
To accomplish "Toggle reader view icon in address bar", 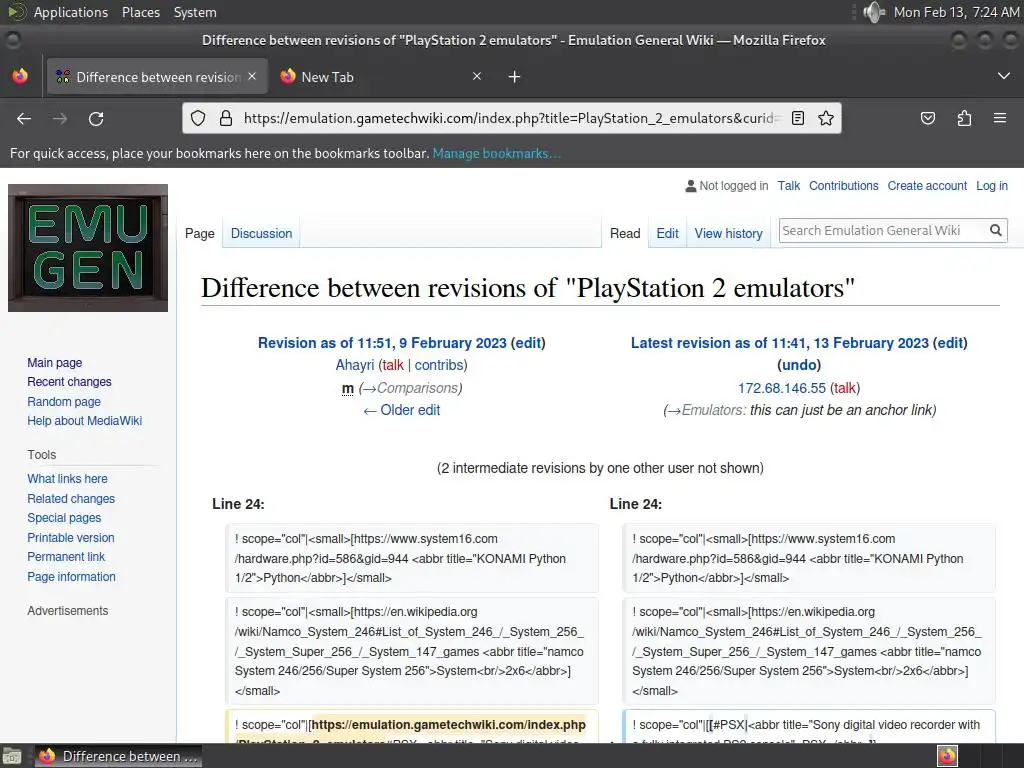I will (x=797, y=118).
